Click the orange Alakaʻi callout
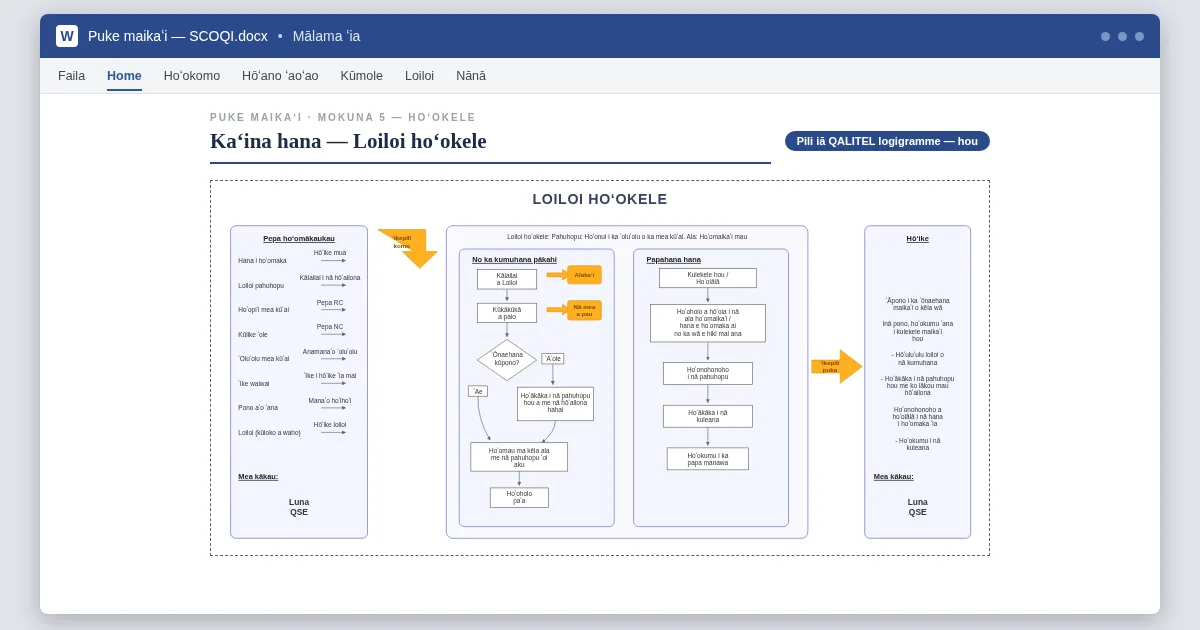Screen dimensions: 1200x630 point(584,275)
